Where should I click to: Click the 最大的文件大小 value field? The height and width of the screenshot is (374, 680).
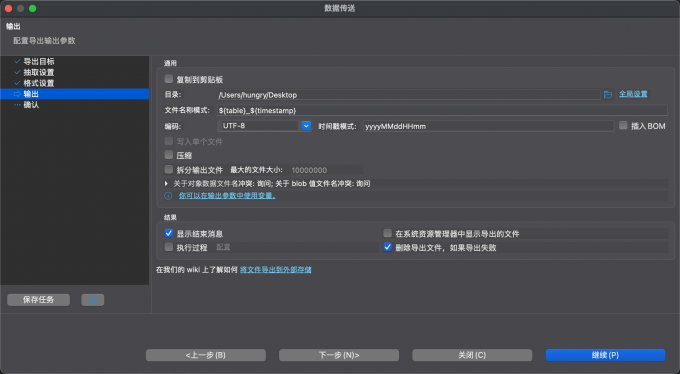click(326, 170)
